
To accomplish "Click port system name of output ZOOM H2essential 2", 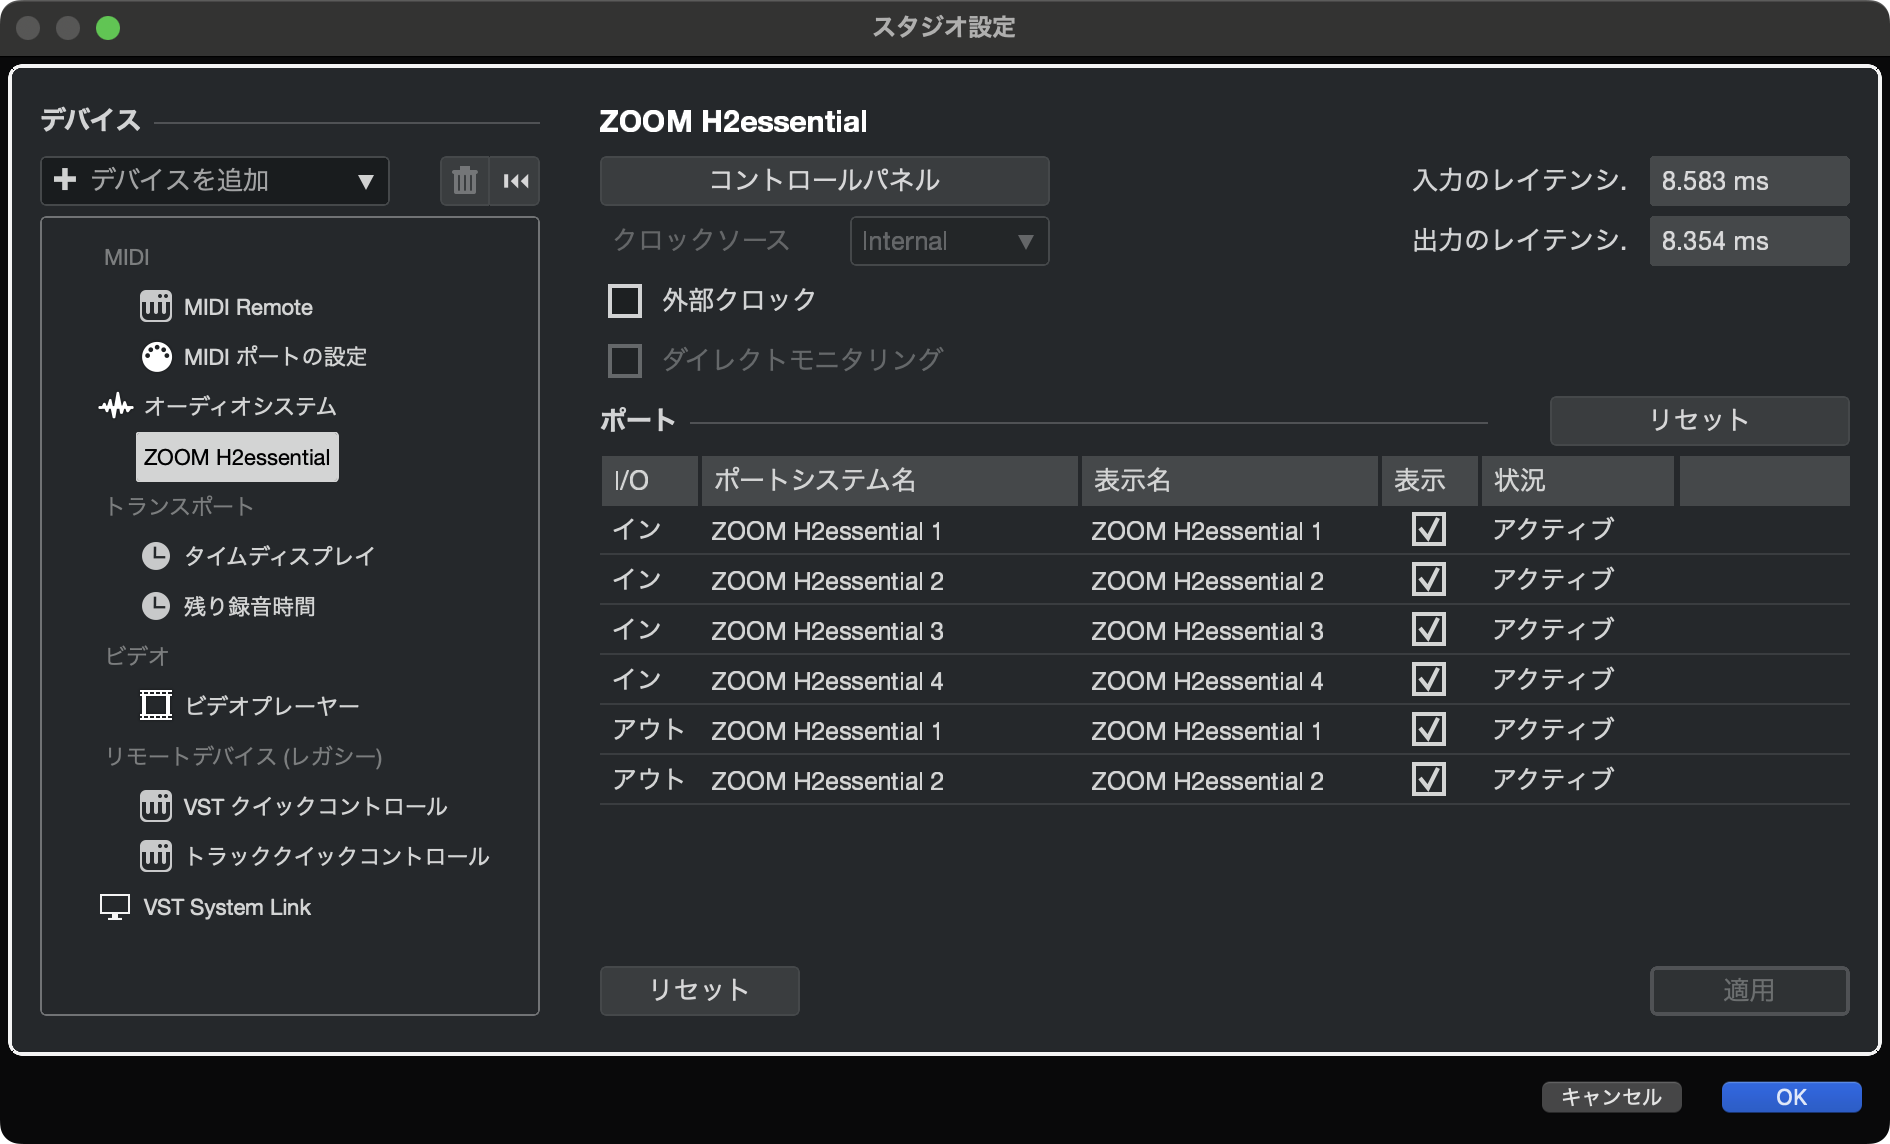I will pos(827,781).
